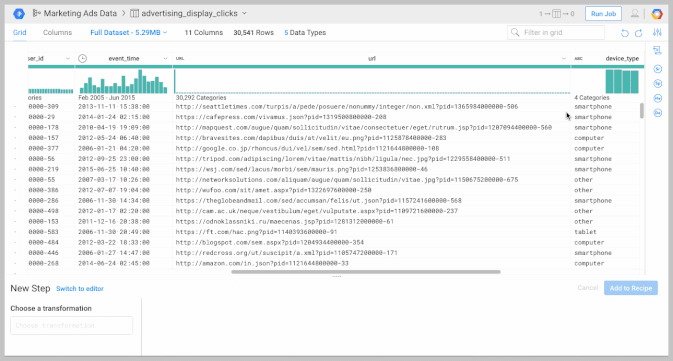Click the vertical grid scrollbar thumb

642,110
